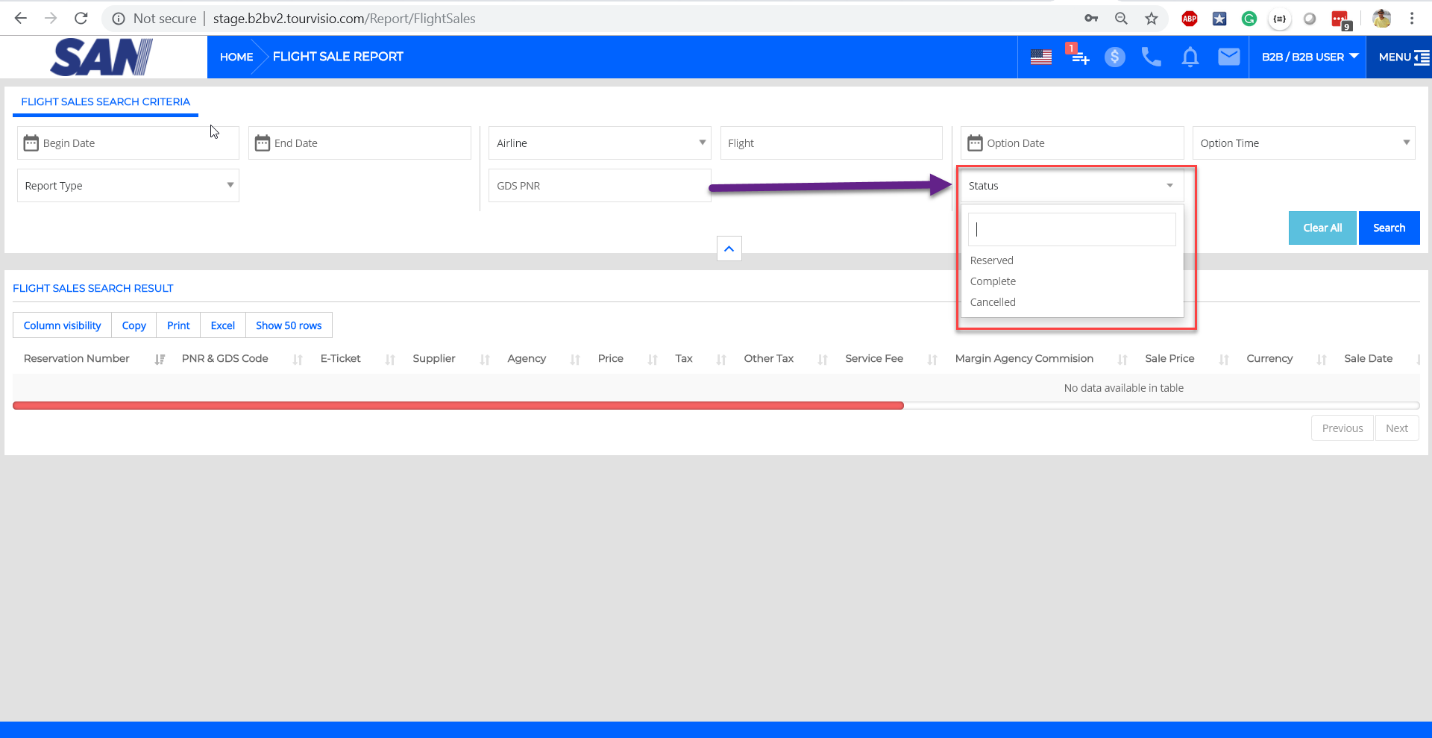Click the SAN logo
This screenshot has height=738, width=1432.
click(x=102, y=57)
